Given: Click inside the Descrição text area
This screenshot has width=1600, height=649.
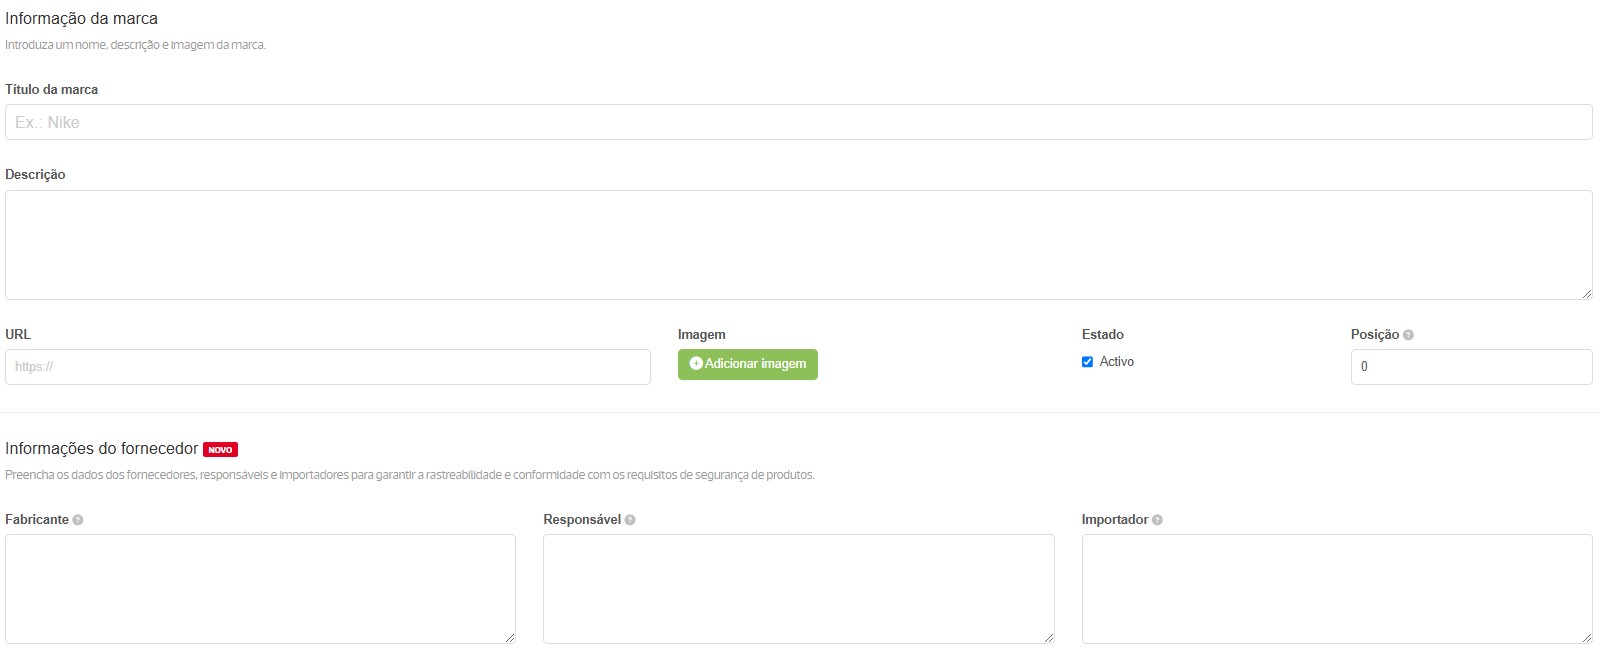Looking at the screenshot, I should (798, 244).
